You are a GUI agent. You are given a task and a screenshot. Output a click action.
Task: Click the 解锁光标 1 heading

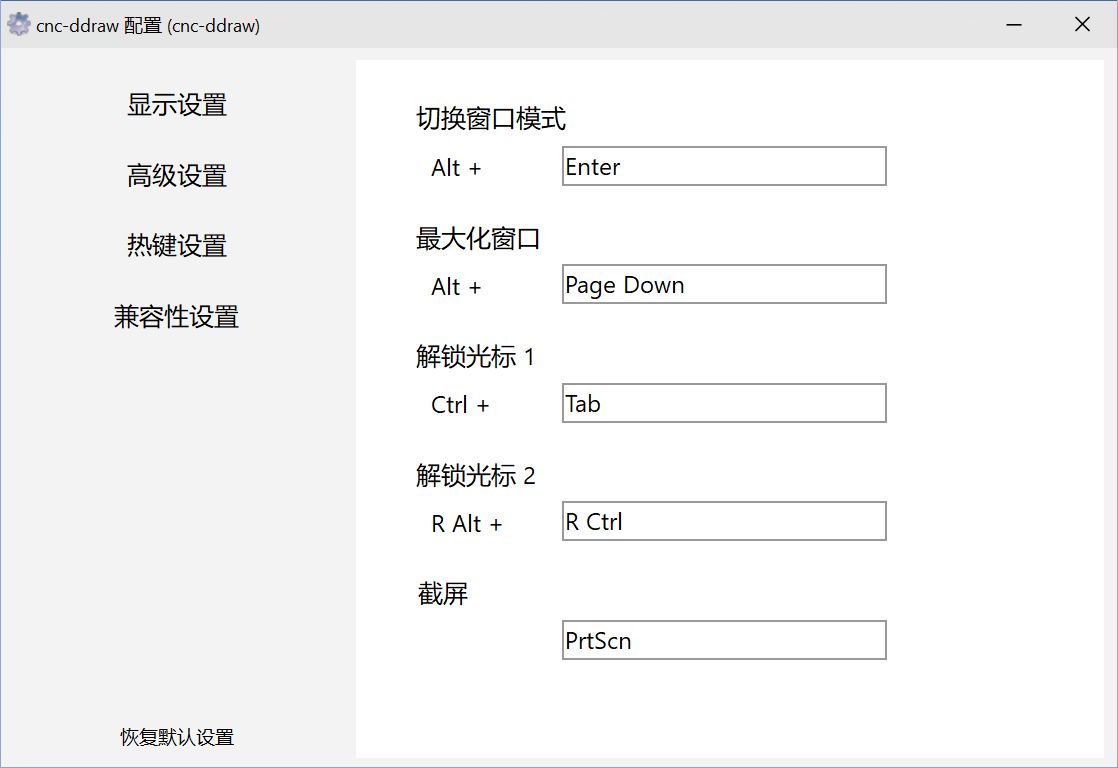point(476,357)
